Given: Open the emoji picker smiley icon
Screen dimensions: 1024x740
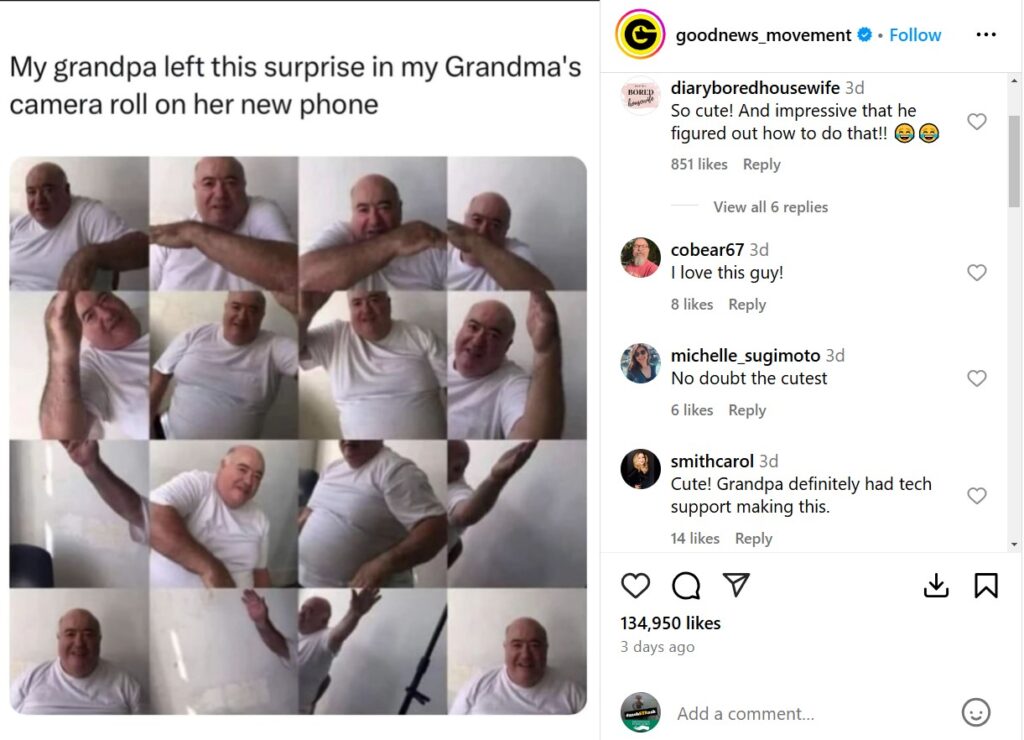Looking at the screenshot, I should tap(976, 712).
